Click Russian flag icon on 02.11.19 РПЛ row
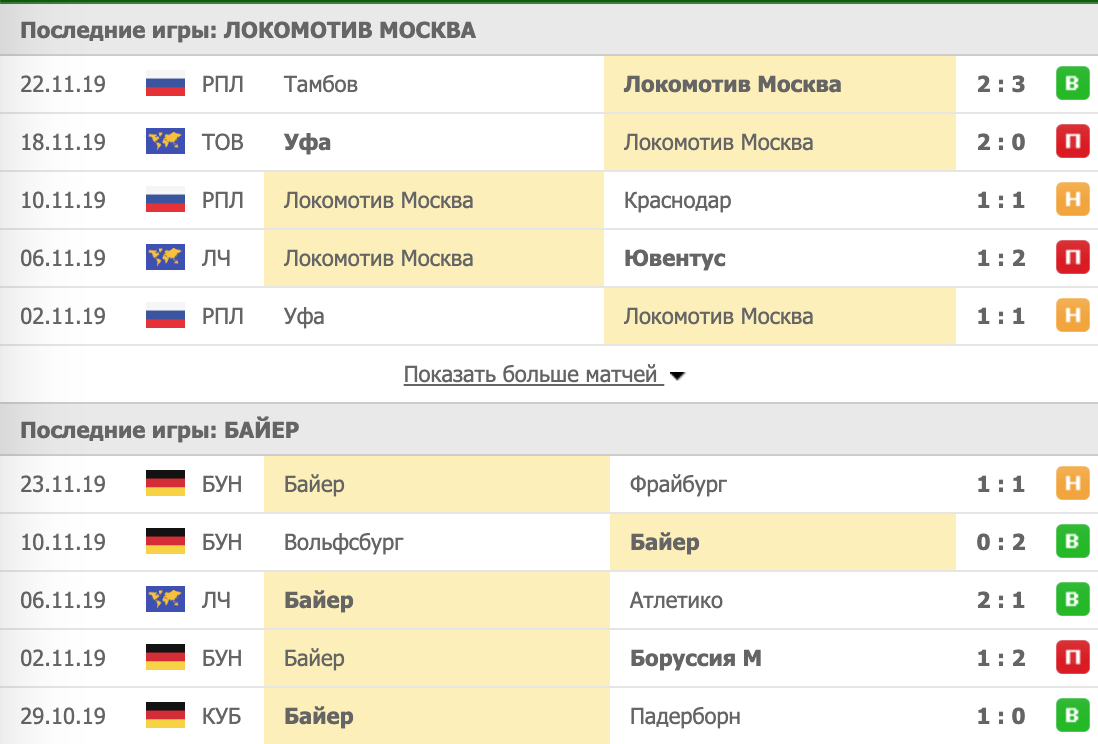The width and height of the screenshot is (1098, 744). (165, 316)
